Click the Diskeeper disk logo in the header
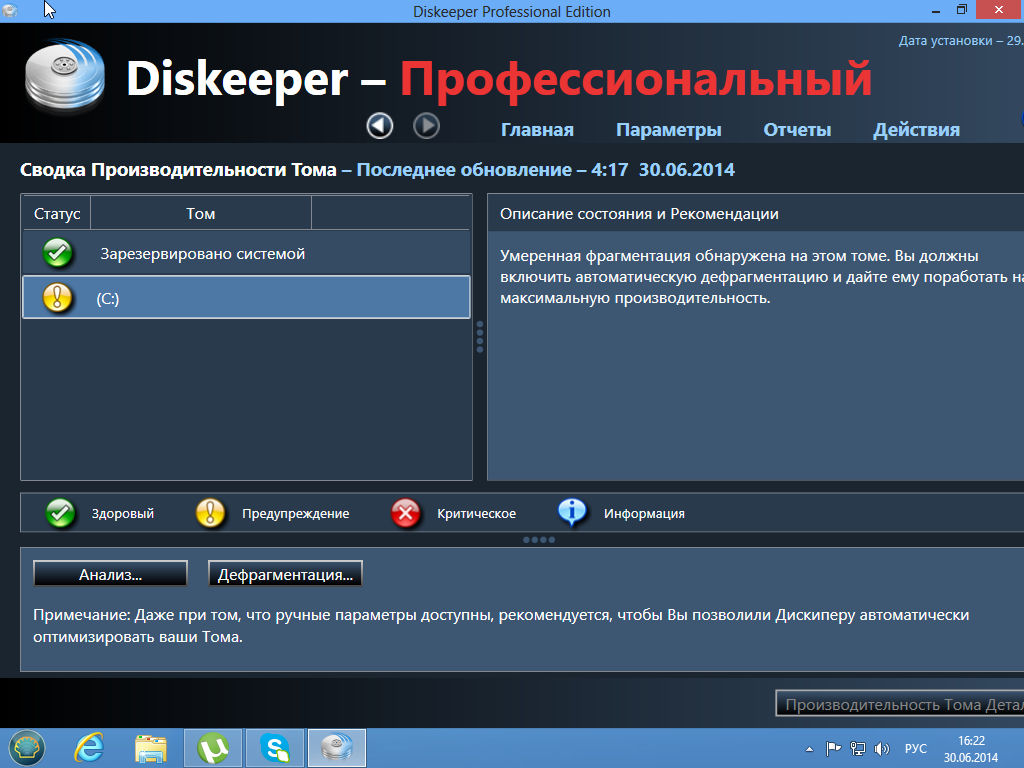Image resolution: width=1024 pixels, height=768 pixels. [x=65, y=75]
